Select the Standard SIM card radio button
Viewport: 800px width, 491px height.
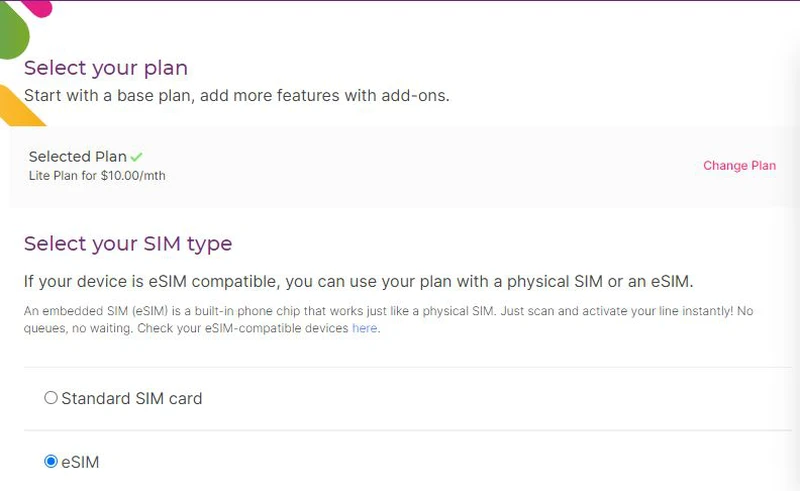[51, 398]
